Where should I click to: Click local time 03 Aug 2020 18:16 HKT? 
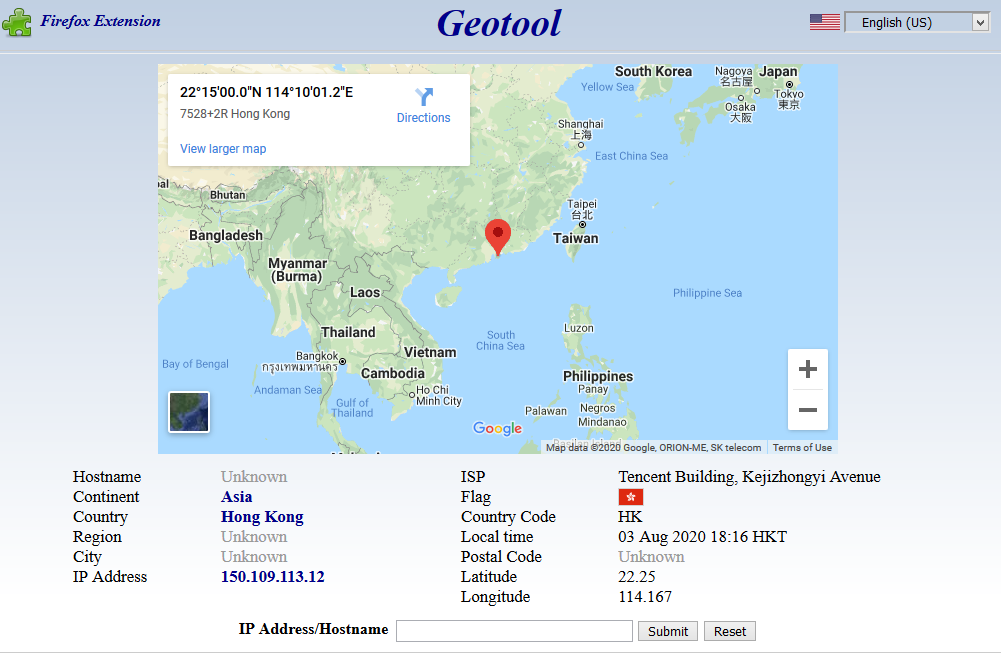(x=702, y=537)
